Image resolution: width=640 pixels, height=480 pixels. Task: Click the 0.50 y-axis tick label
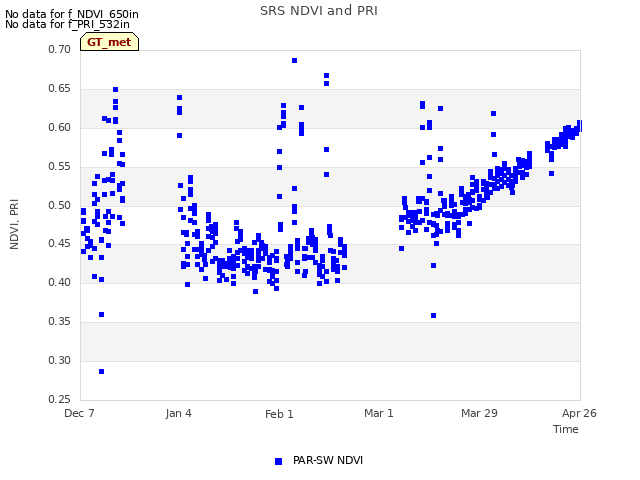[59, 205]
